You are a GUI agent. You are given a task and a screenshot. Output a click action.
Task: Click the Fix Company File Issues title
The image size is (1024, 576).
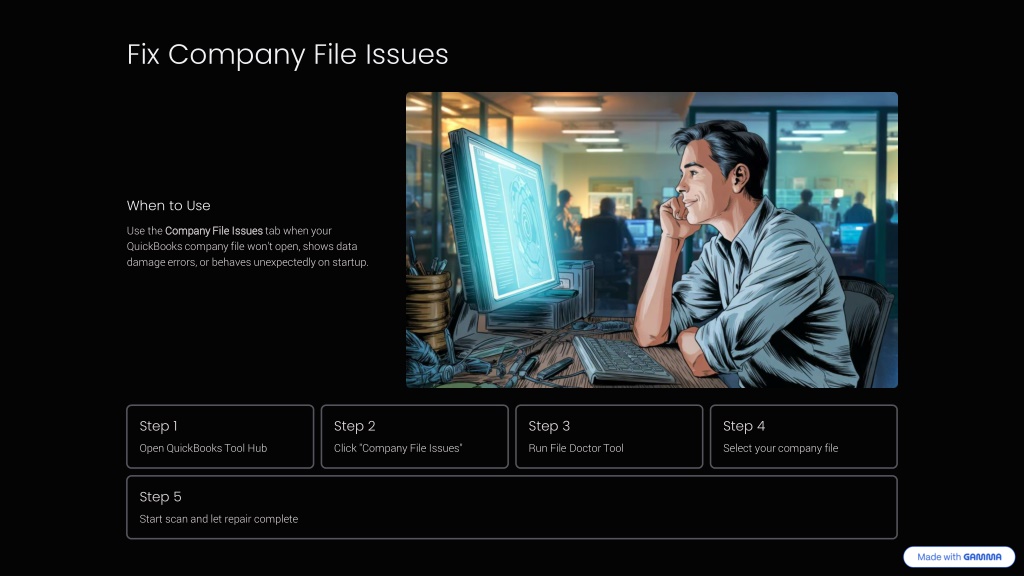pyautogui.click(x=287, y=54)
